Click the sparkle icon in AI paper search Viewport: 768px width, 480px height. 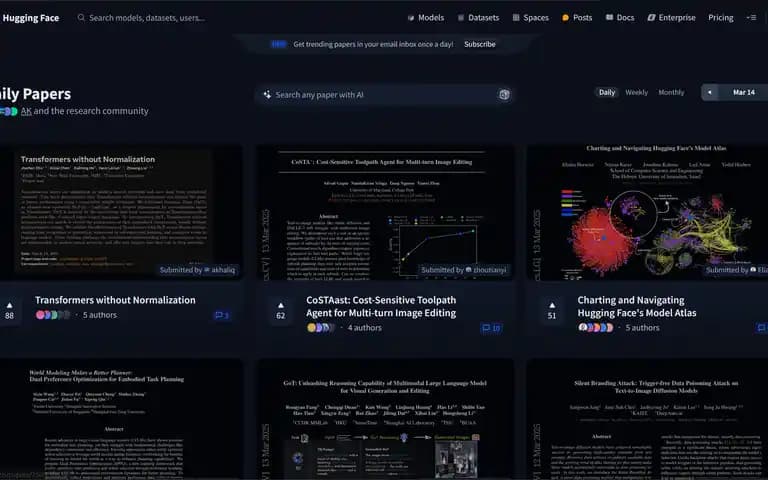tap(267, 95)
